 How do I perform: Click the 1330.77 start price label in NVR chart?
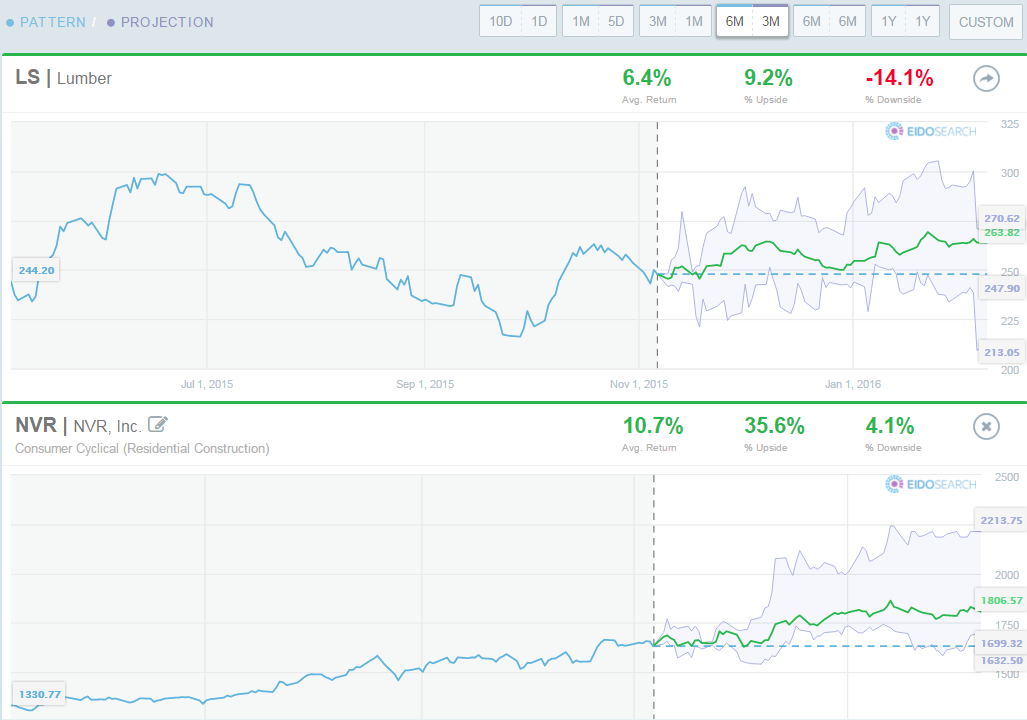39,694
